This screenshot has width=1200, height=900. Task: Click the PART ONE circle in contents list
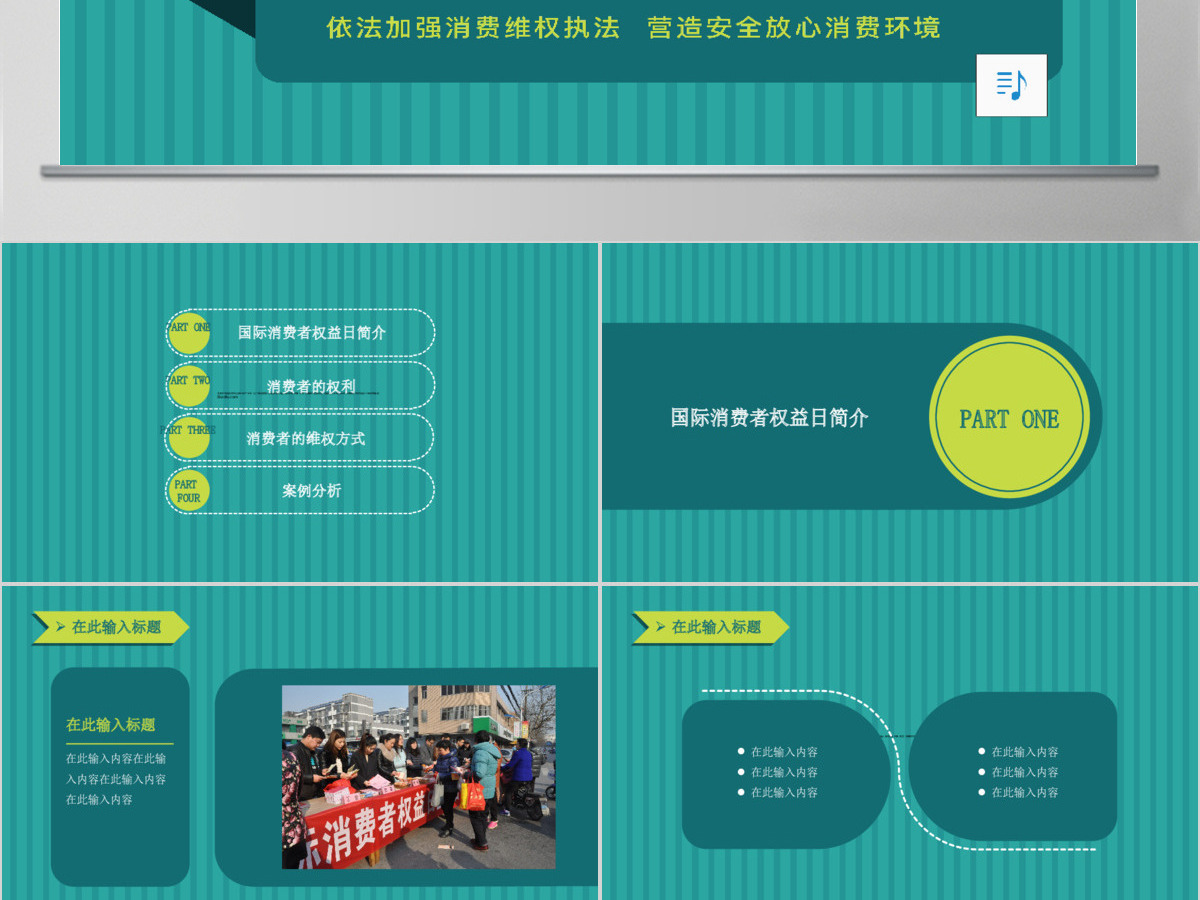tap(188, 333)
